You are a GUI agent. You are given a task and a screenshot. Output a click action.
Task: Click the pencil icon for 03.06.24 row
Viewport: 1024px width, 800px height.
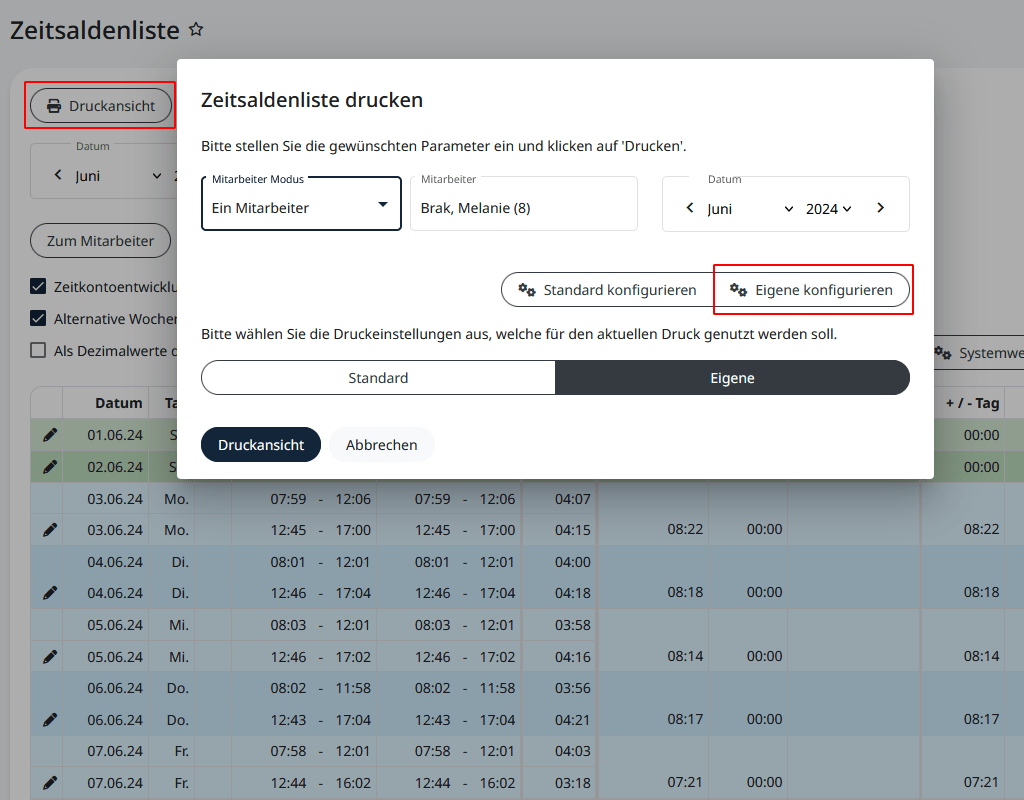pos(50,530)
